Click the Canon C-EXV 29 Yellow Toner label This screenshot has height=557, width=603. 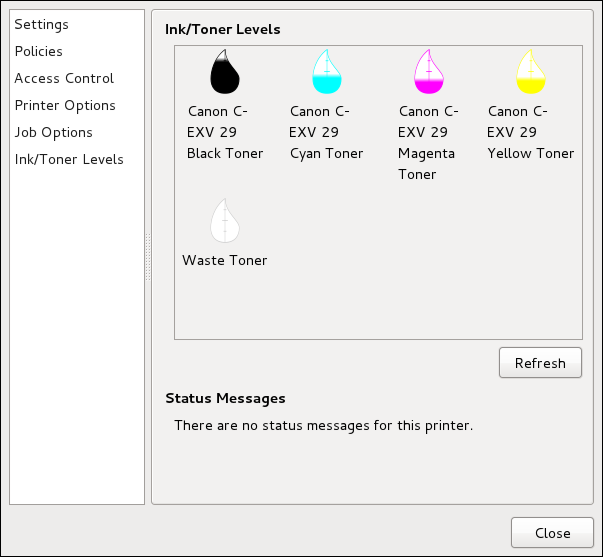(x=530, y=132)
